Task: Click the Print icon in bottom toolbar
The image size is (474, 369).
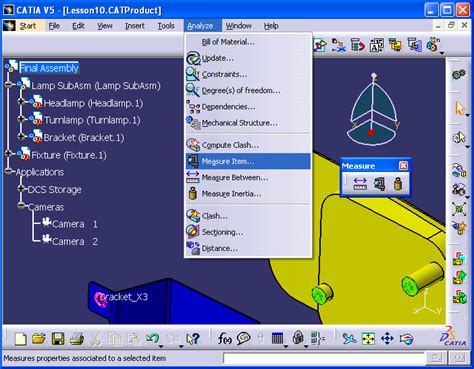Action: [x=77, y=339]
